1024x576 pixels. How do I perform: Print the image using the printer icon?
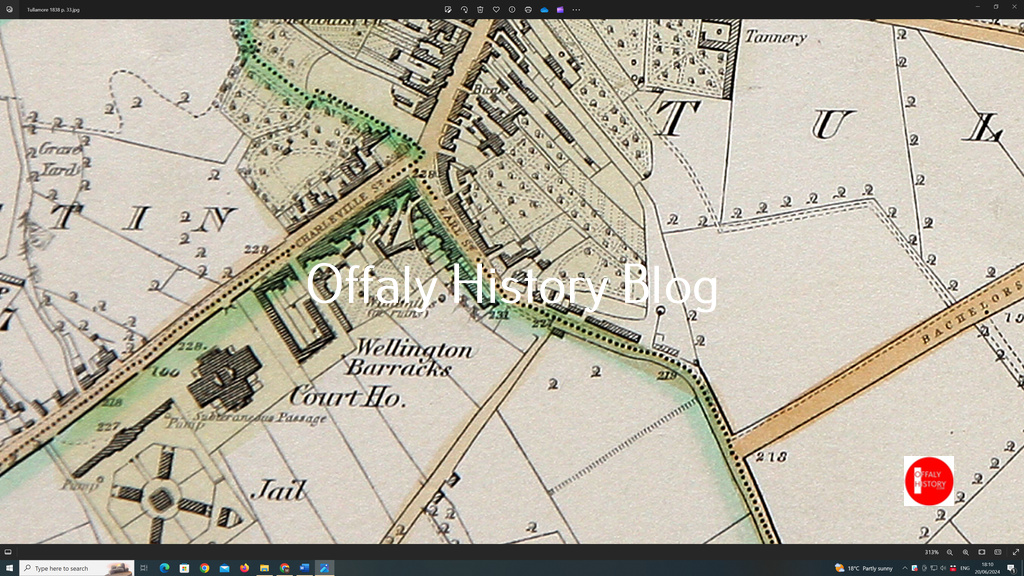click(528, 10)
